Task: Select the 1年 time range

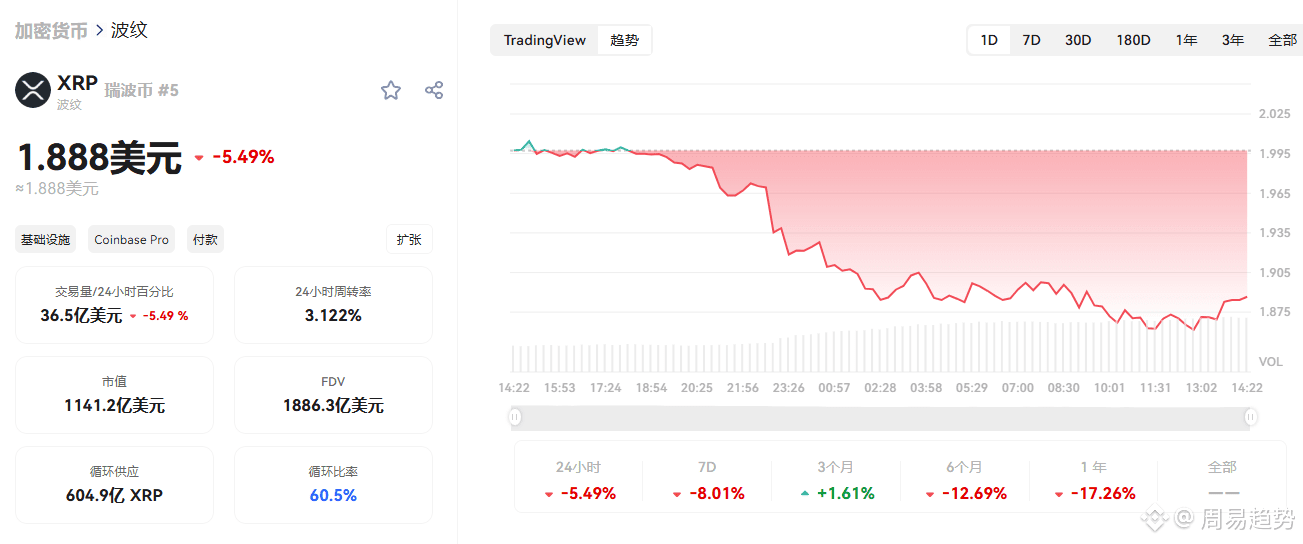Action: [1186, 40]
